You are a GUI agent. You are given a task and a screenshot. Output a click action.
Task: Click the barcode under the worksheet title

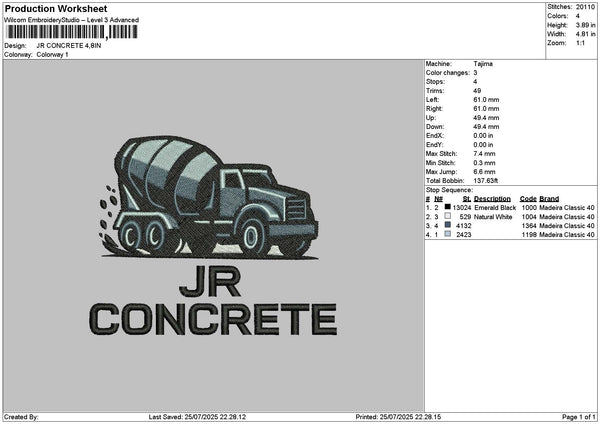[72, 33]
